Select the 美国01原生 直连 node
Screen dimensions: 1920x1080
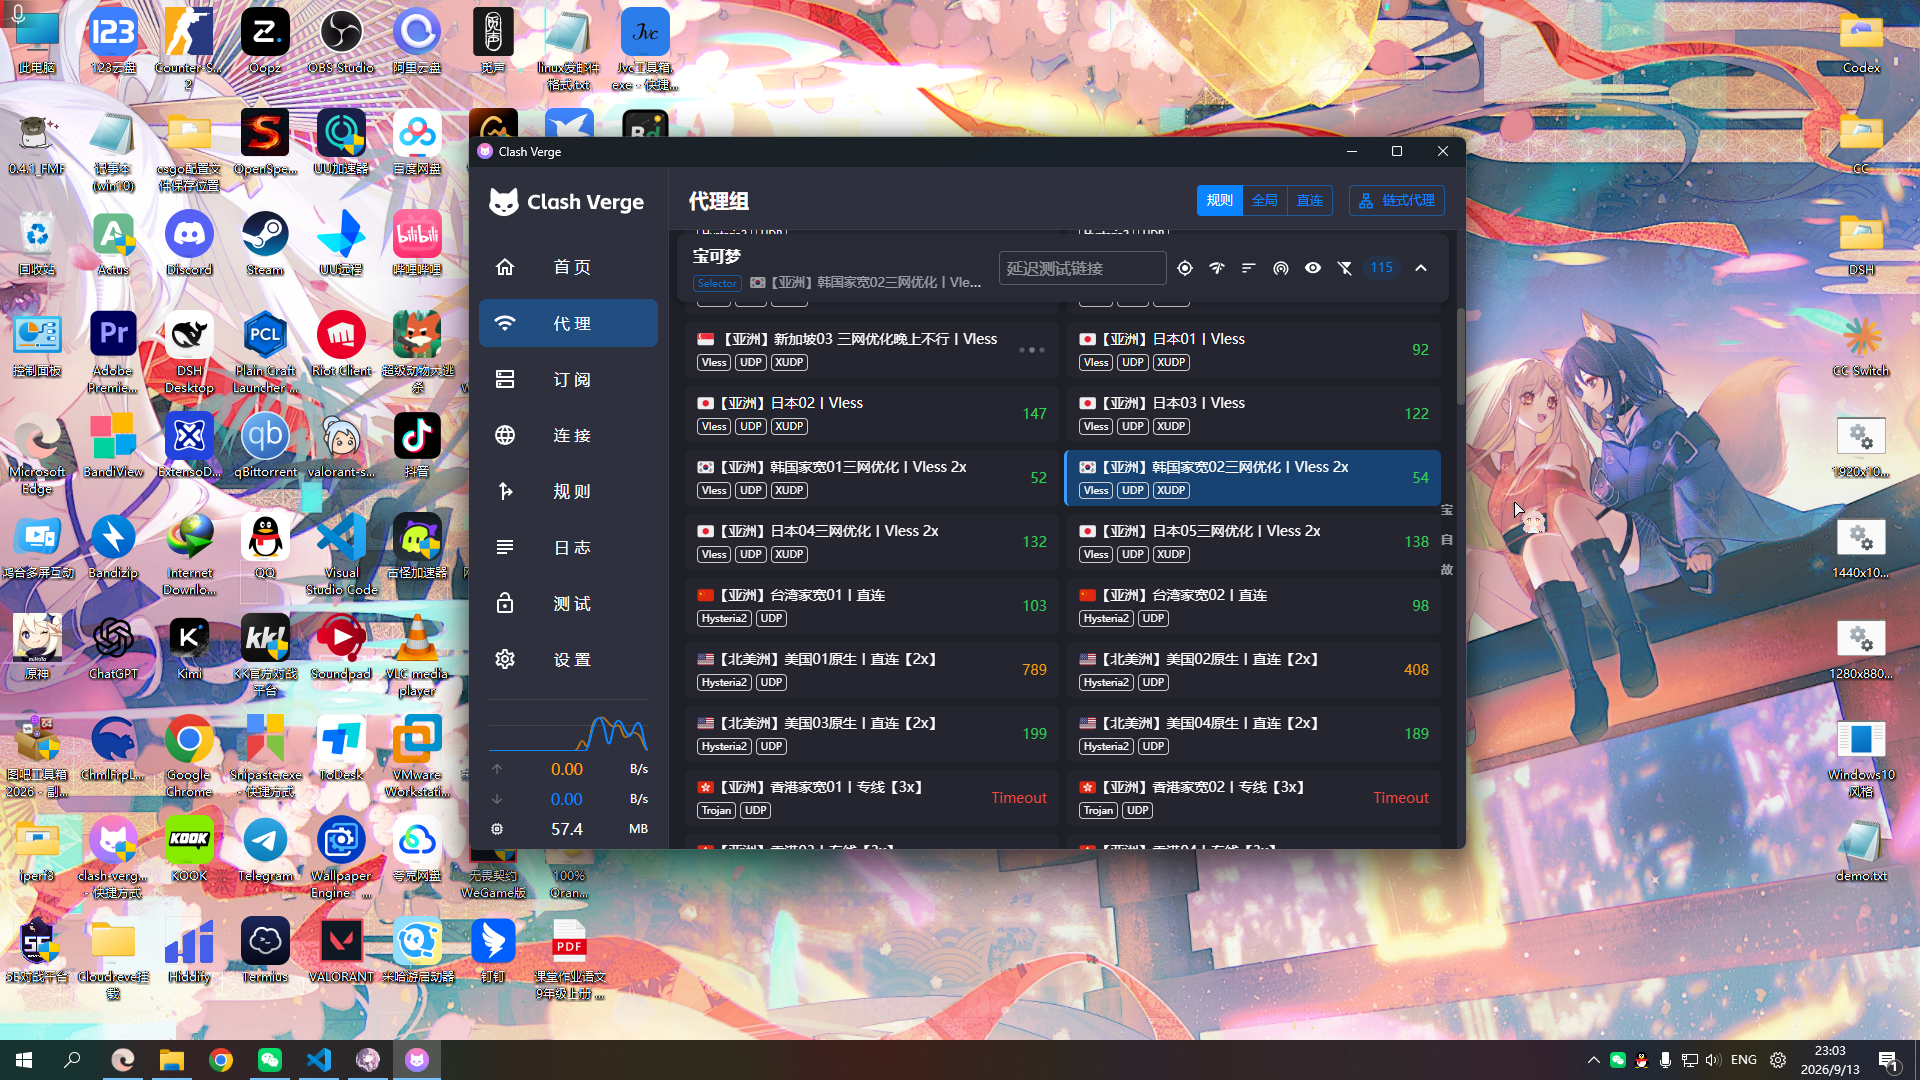(872, 670)
